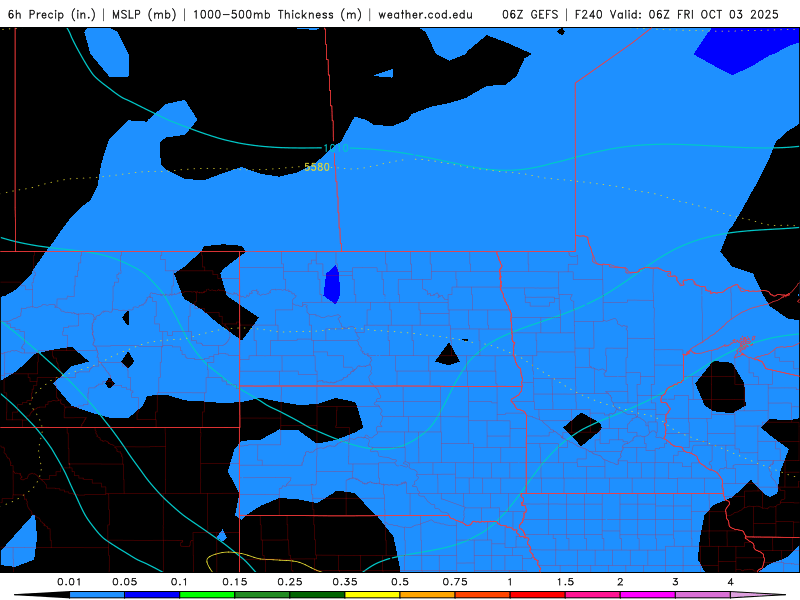Select the medium green 0.15 legend swatch
Screen dimensions: 800x600
coord(262,595)
